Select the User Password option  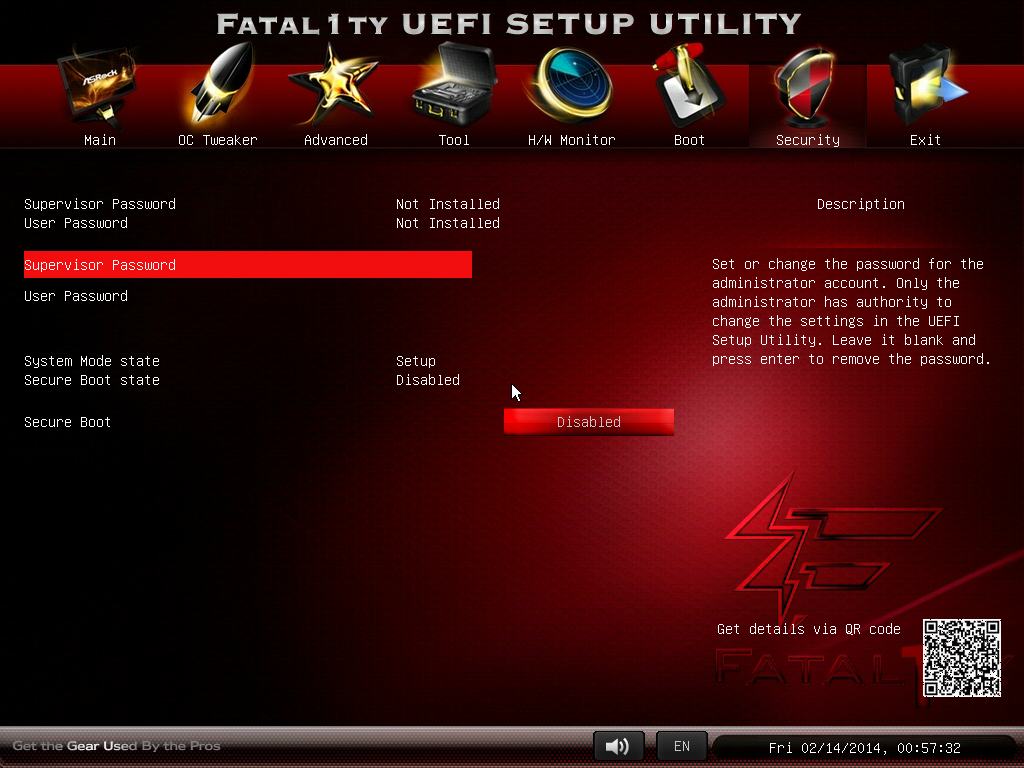tap(76, 296)
